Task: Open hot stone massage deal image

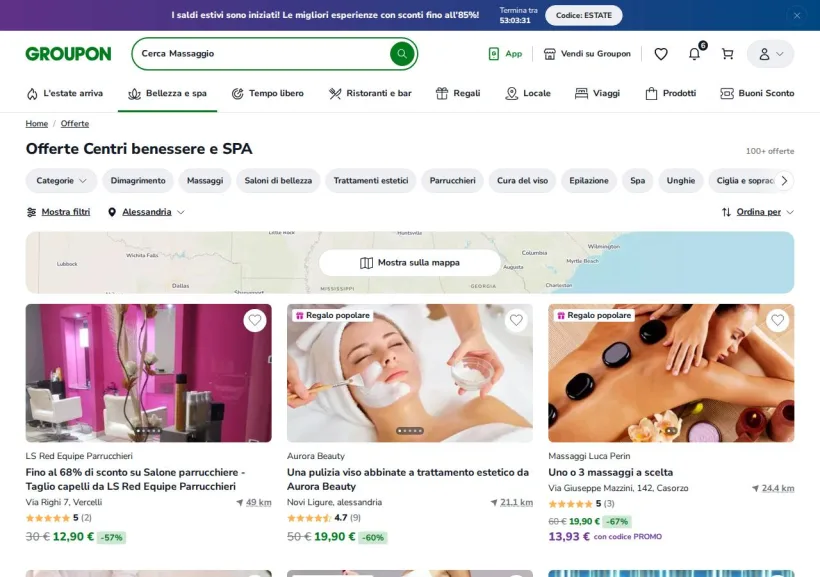Action: (671, 373)
